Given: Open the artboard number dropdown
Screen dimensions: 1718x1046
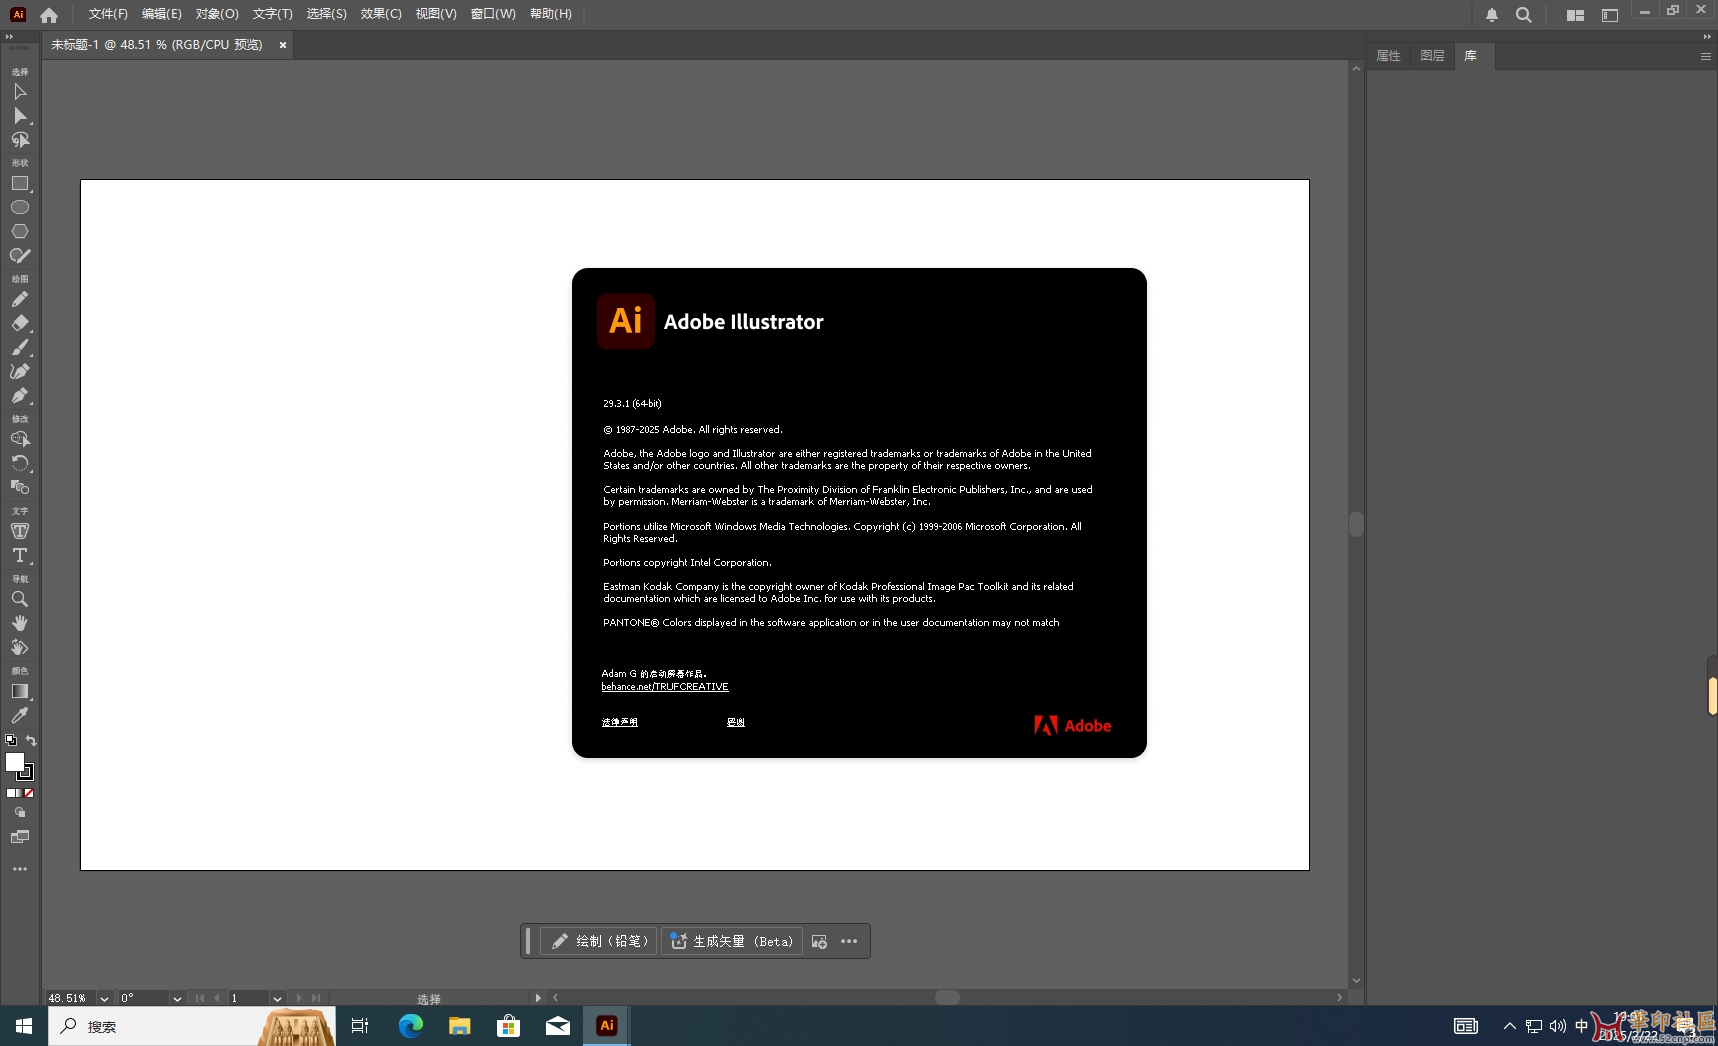Looking at the screenshot, I should coord(277,998).
